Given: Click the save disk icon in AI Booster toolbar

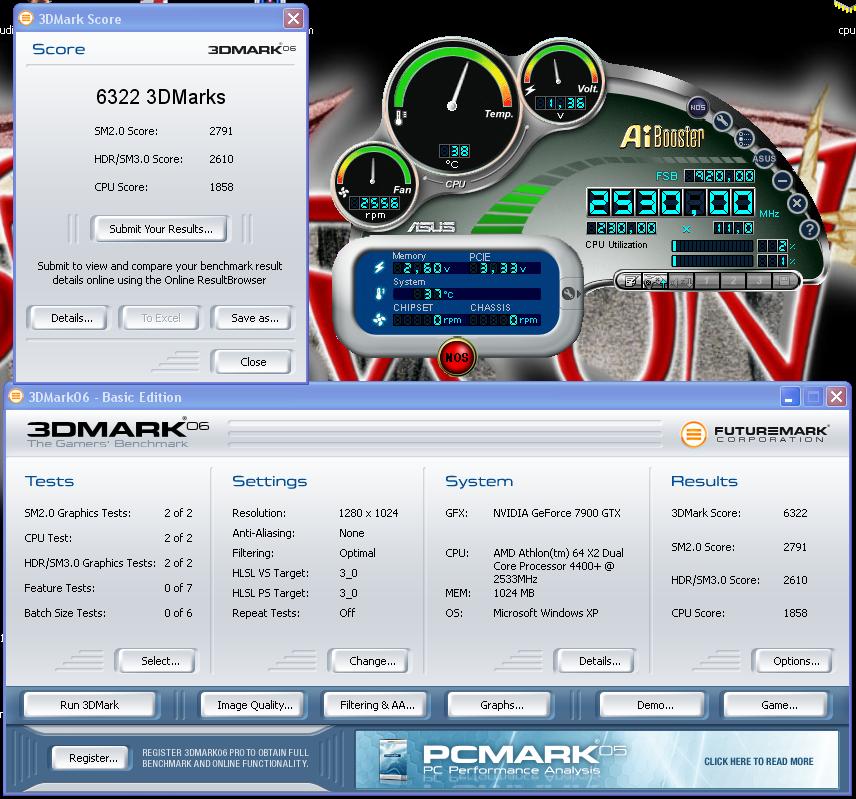Looking at the screenshot, I should coord(784,281).
